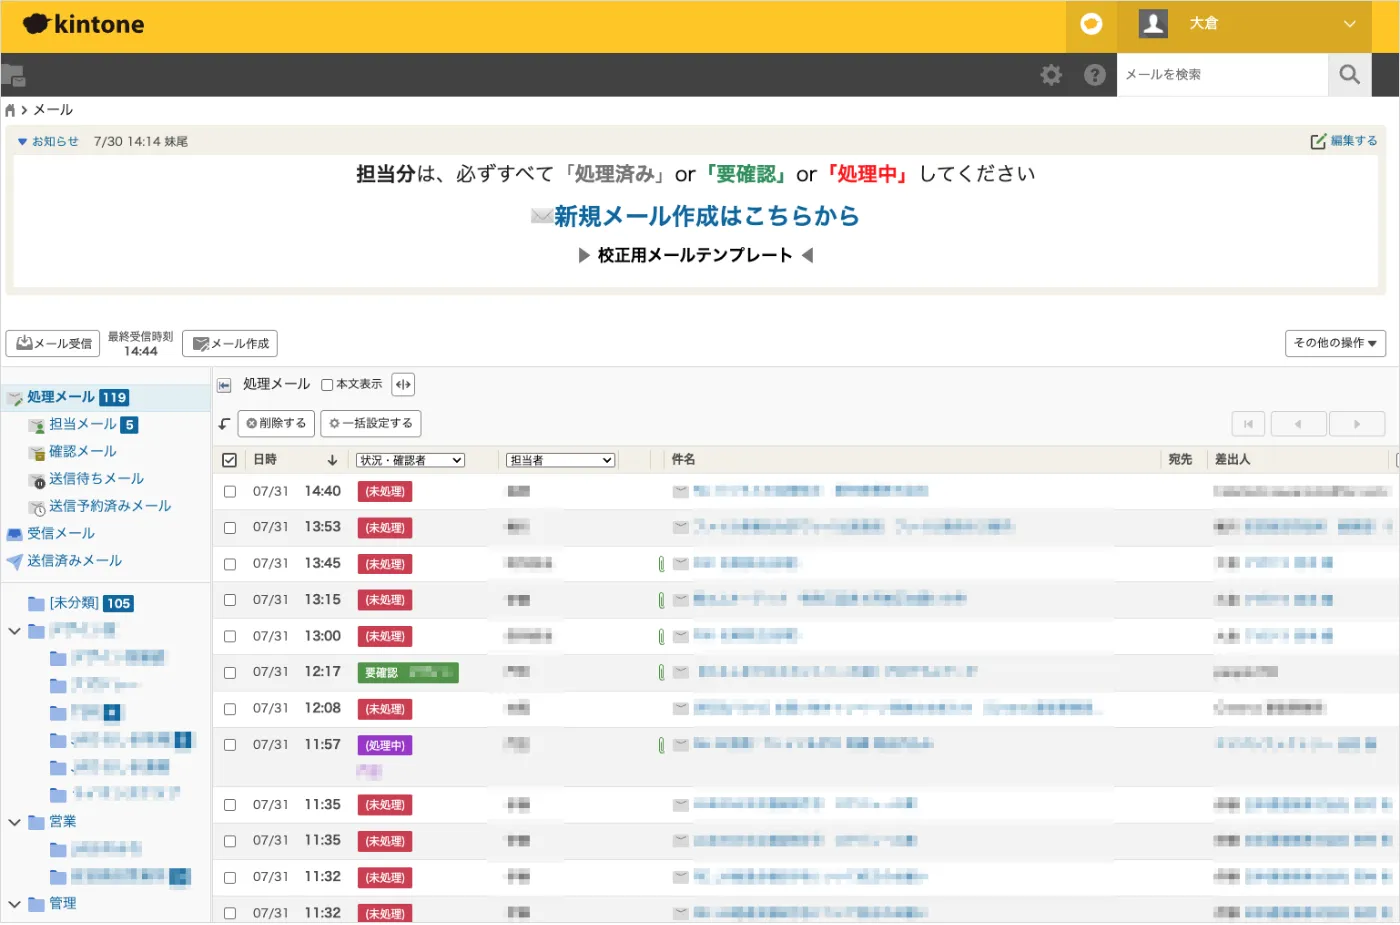Click the メールを検索 search field
Screen dimensions: 1400x925
1221,75
